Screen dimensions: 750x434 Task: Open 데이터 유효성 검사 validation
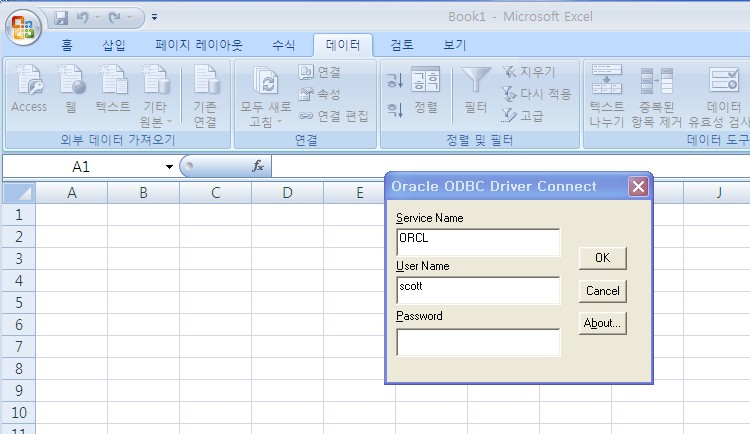pos(719,96)
